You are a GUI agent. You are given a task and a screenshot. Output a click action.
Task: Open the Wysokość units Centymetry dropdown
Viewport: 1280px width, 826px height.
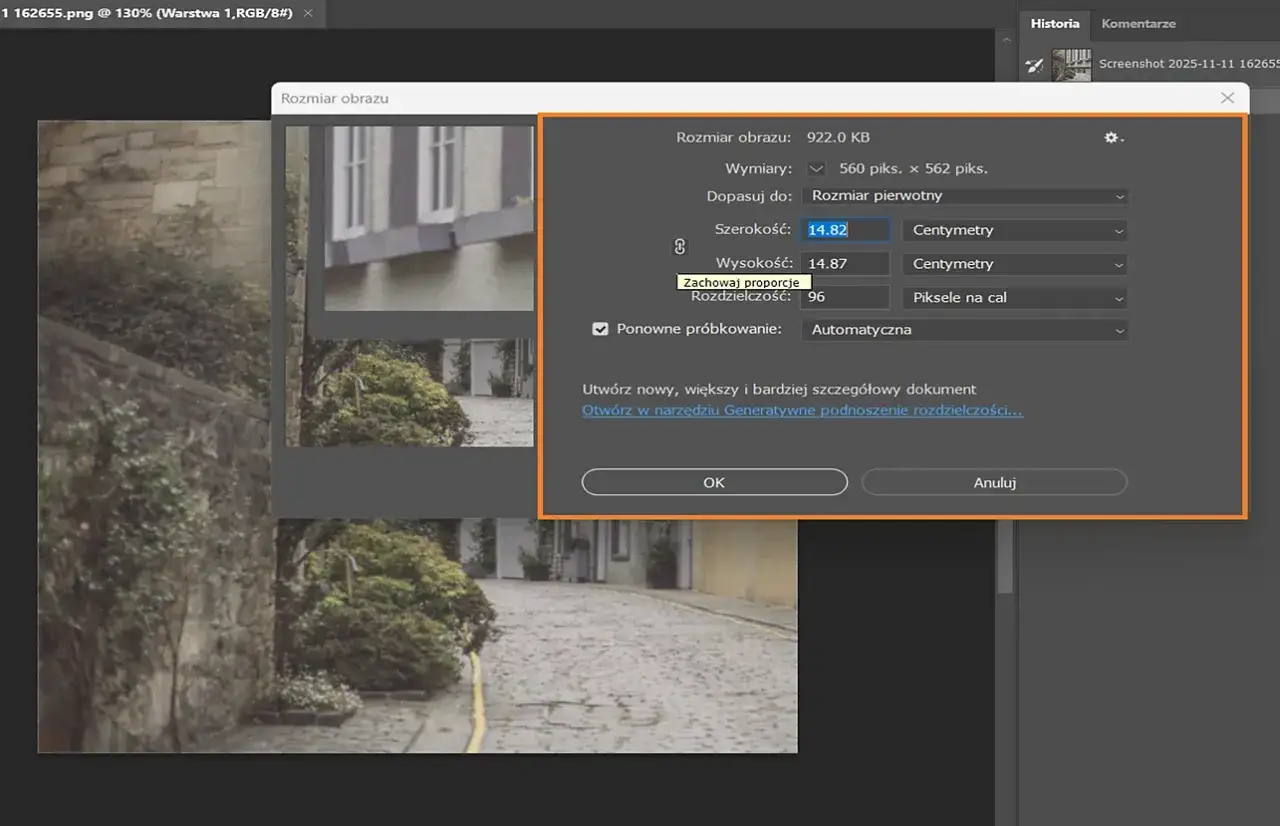coord(1013,263)
